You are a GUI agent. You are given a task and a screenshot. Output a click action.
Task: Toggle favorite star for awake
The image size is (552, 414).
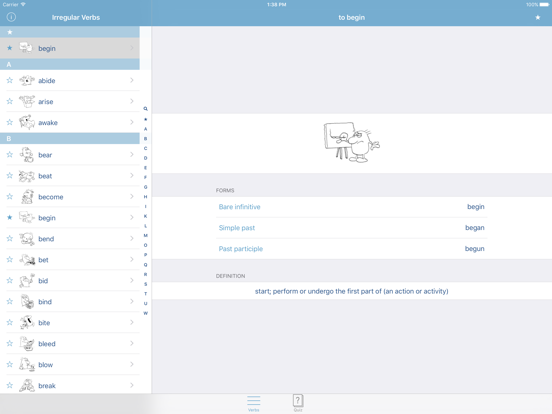click(x=10, y=122)
